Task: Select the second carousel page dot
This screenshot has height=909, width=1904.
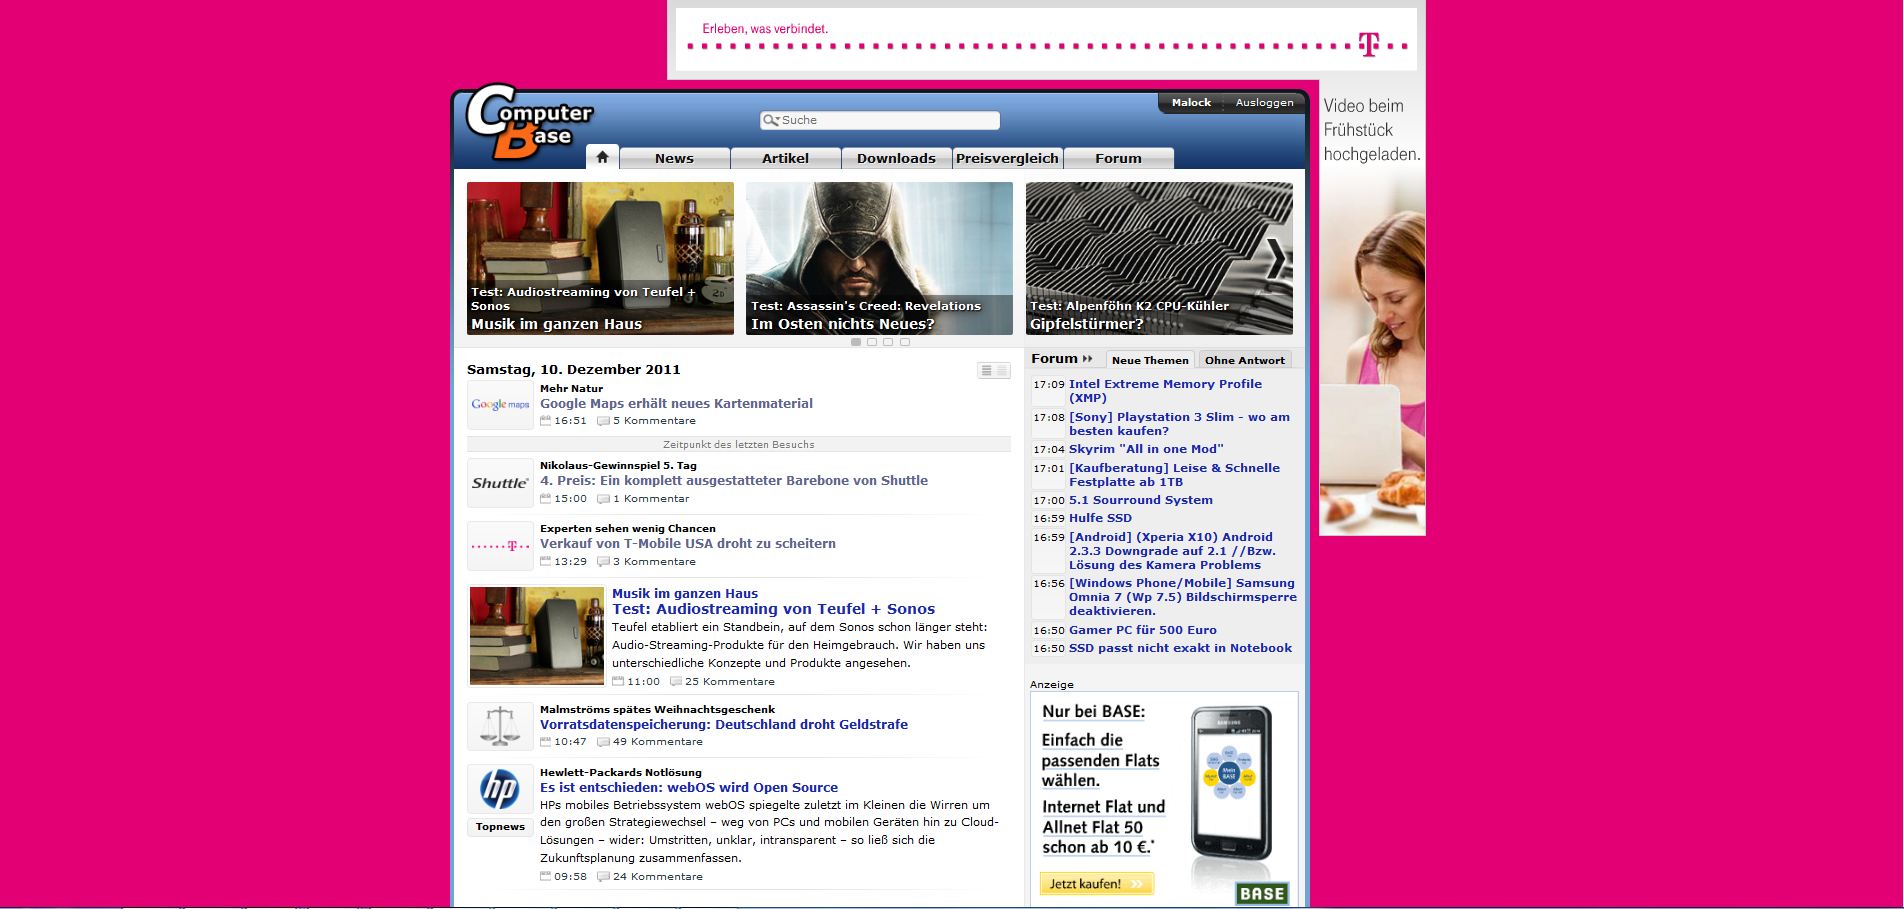Action: (x=872, y=342)
